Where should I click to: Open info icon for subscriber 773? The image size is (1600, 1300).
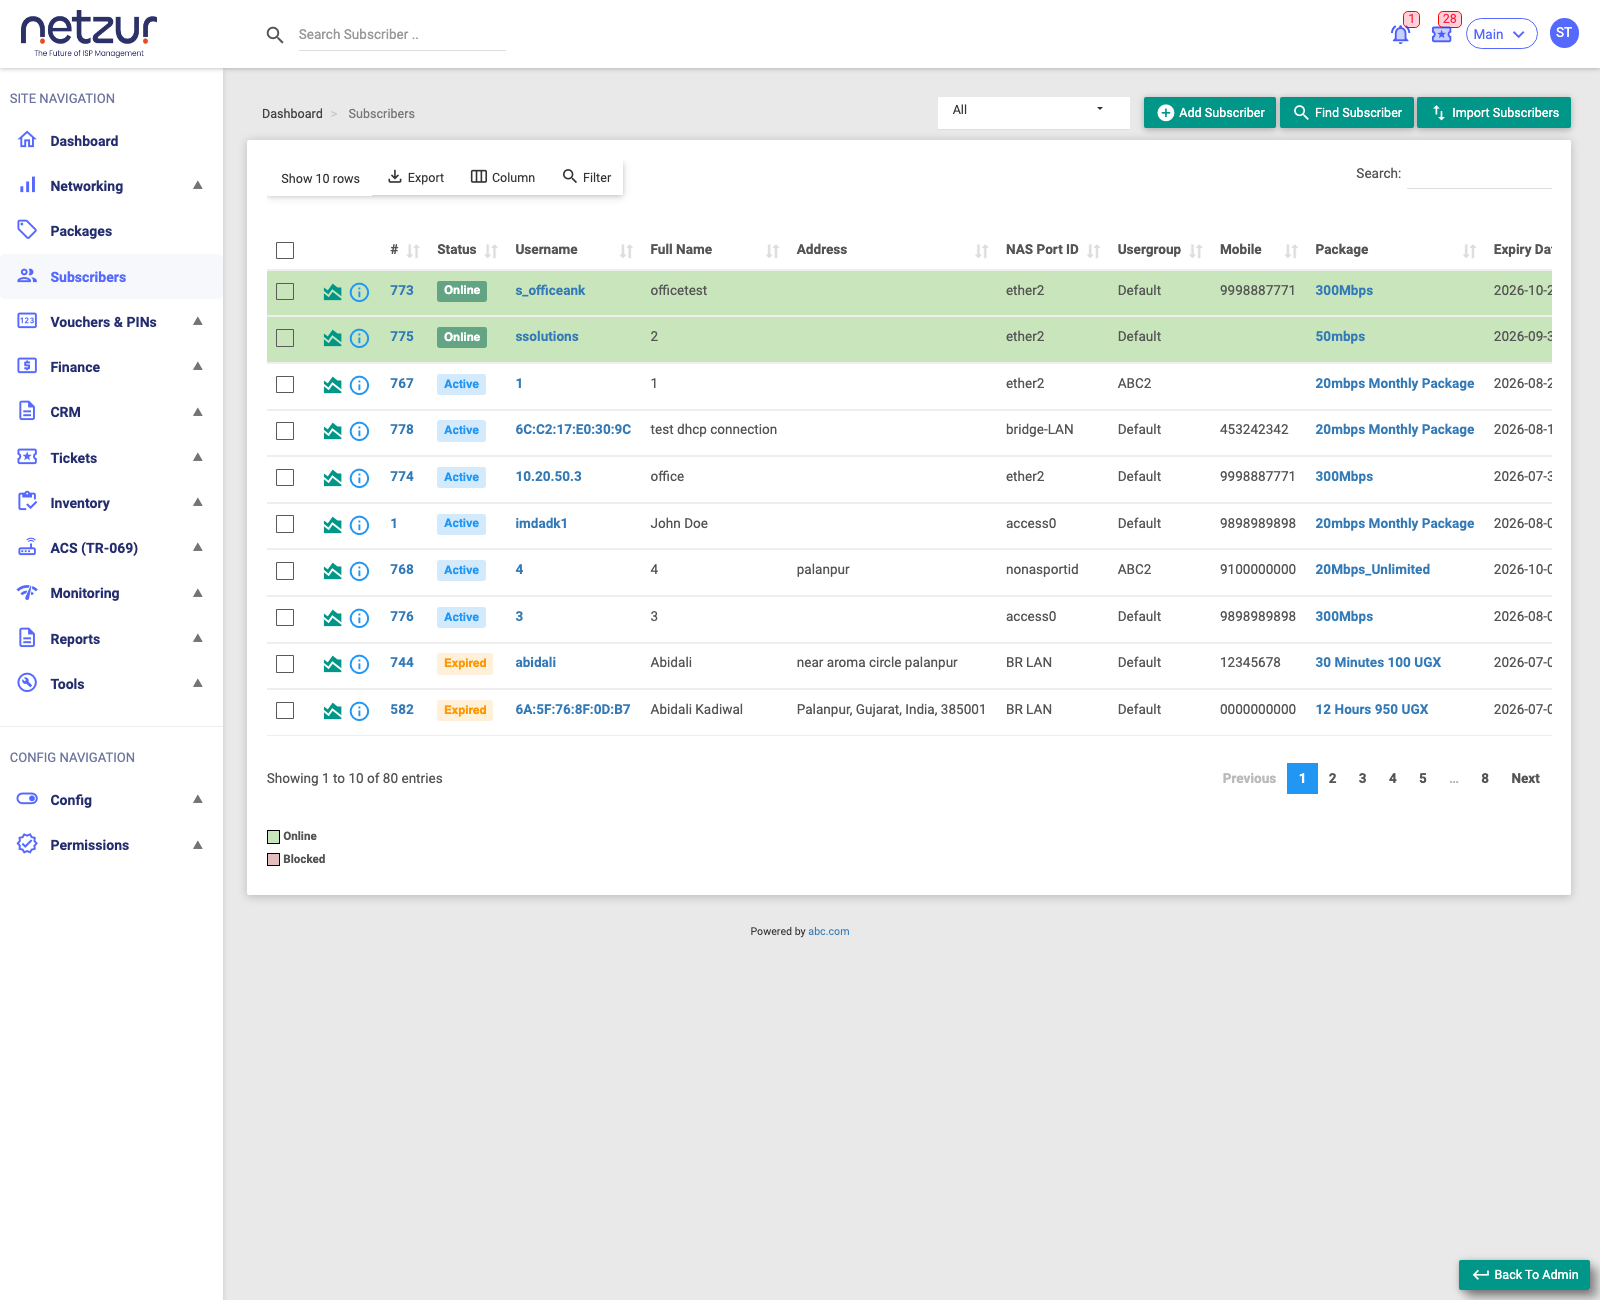pos(360,292)
